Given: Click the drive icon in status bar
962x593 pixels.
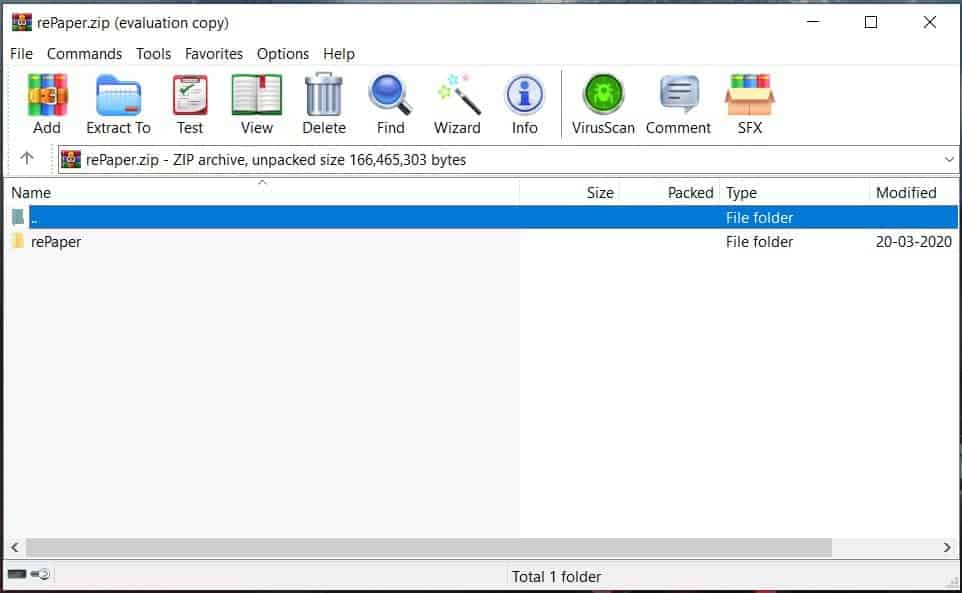Looking at the screenshot, I should click(x=17, y=574).
